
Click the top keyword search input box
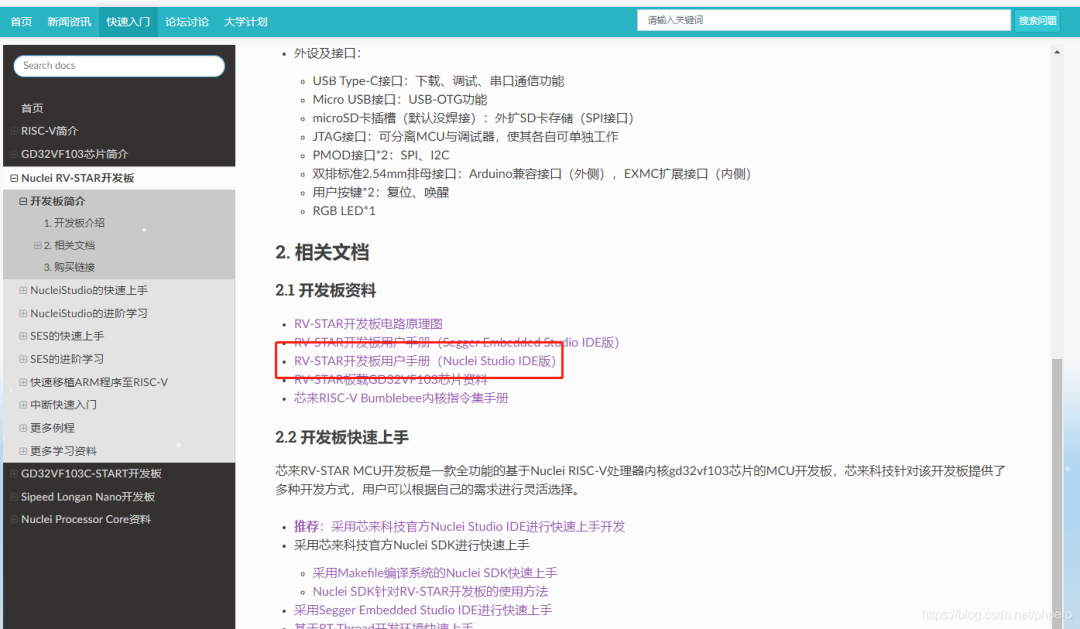[x=824, y=20]
